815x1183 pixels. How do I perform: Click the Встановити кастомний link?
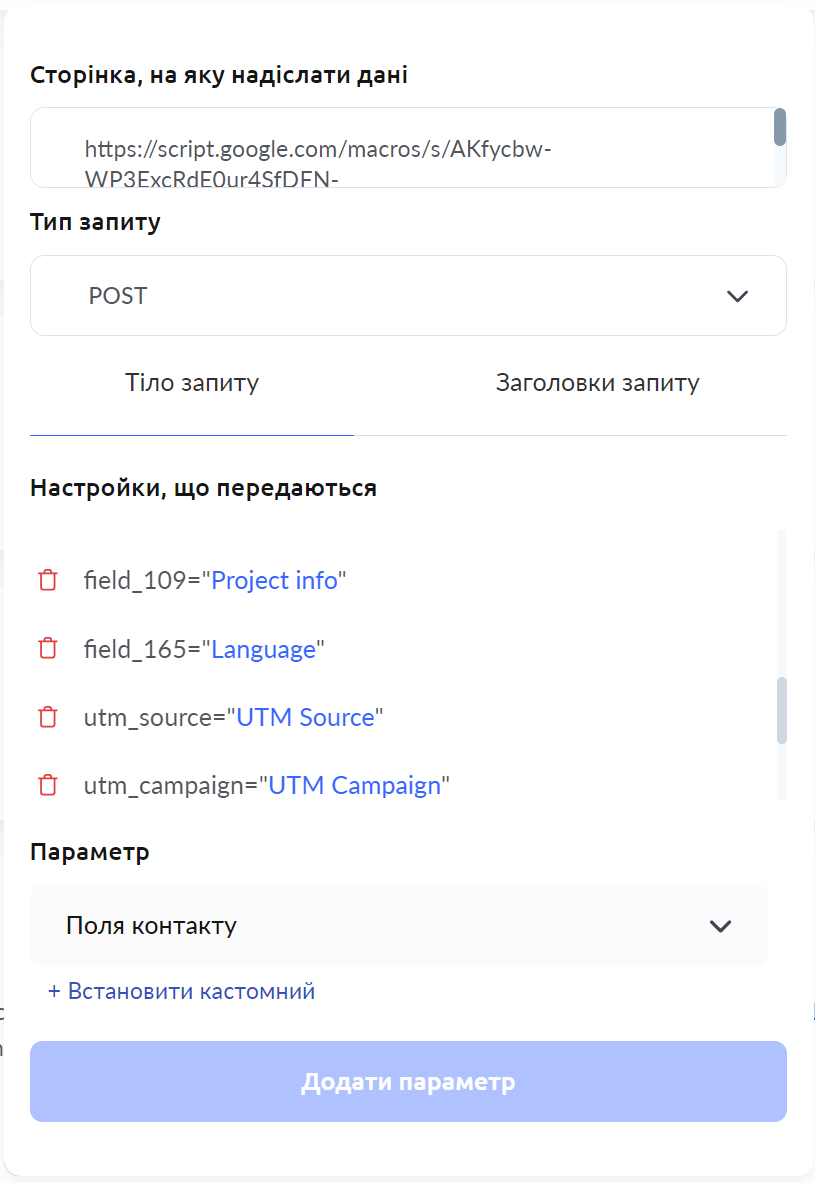181,991
